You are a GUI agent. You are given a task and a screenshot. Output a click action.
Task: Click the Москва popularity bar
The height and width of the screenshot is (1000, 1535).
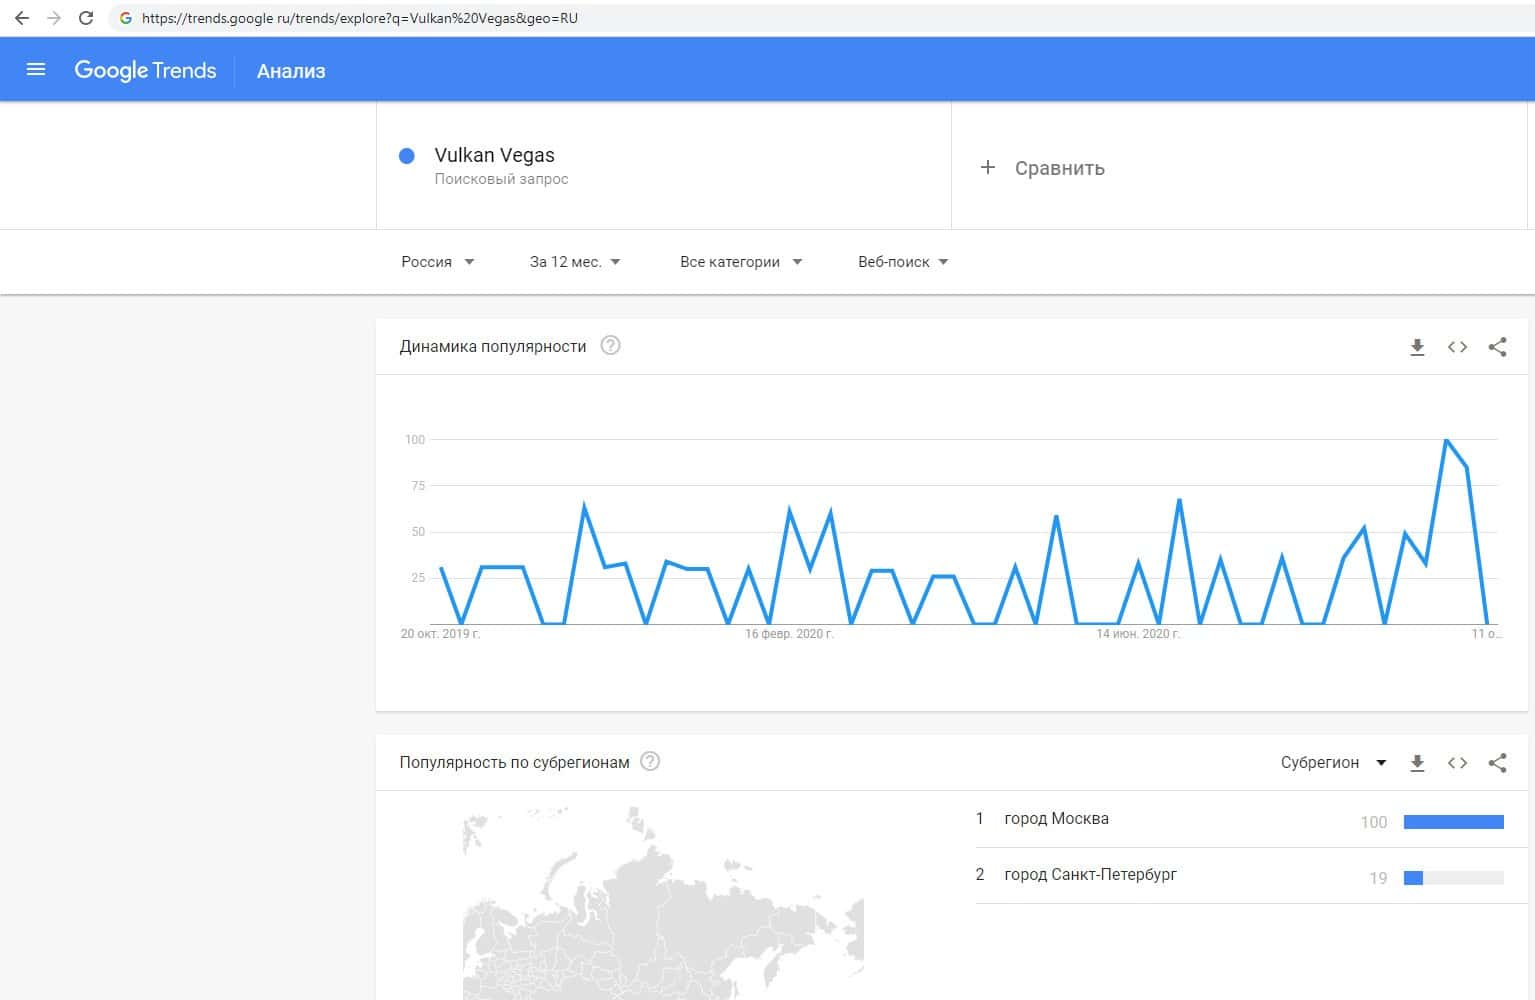click(1454, 822)
